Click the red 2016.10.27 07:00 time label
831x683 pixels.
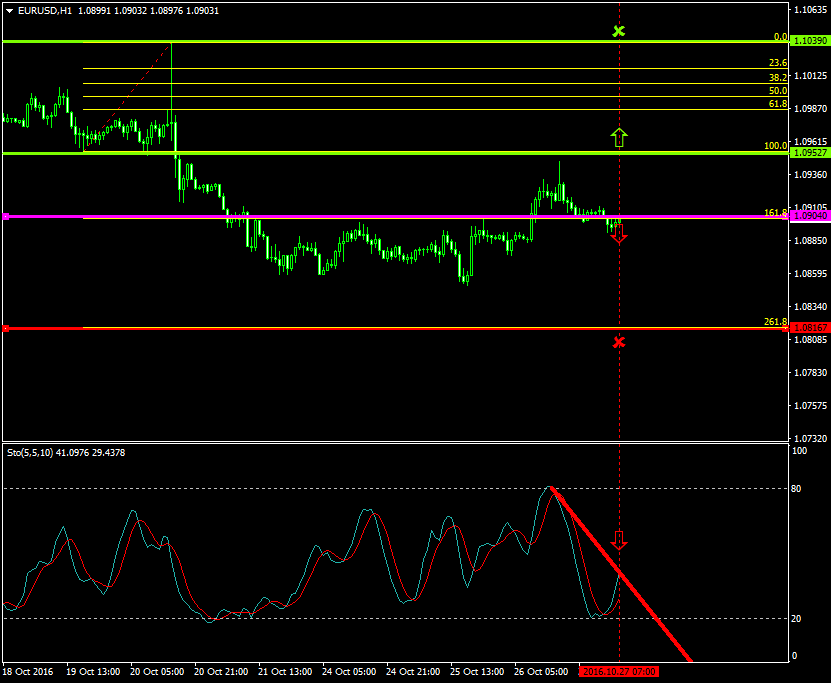point(621,670)
